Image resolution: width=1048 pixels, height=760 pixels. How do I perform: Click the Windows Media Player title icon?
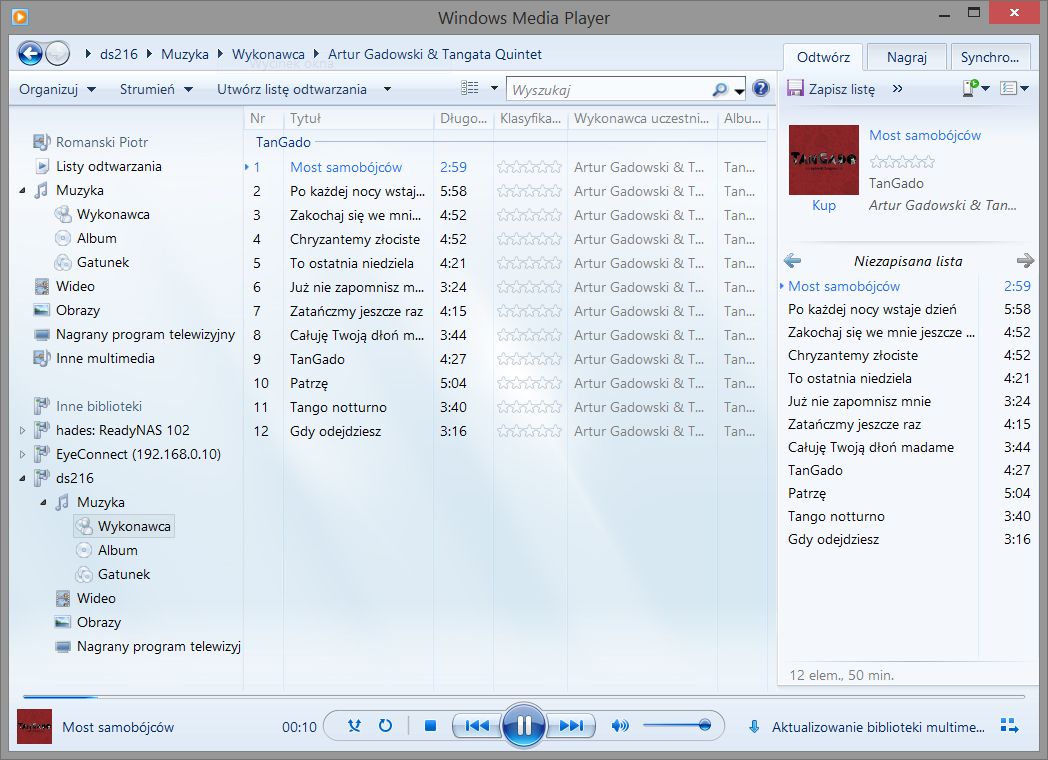click(x=20, y=16)
